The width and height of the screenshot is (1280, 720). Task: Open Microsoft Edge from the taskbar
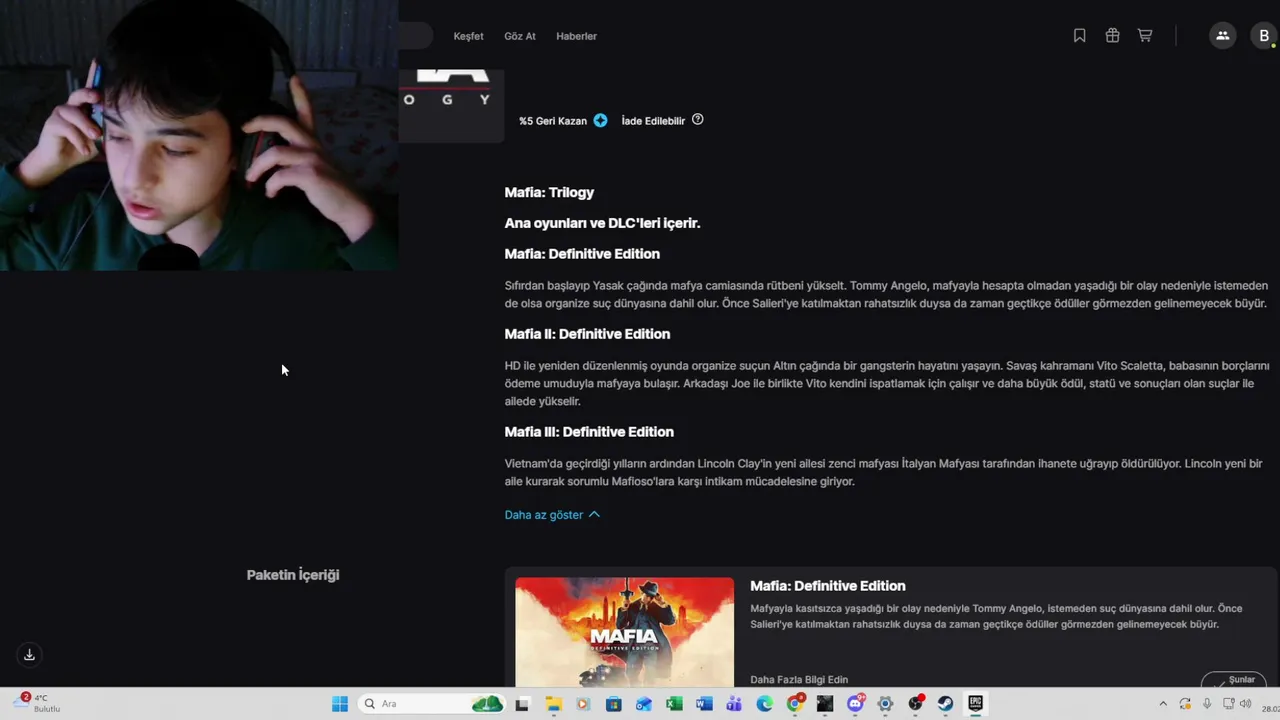[x=764, y=704]
